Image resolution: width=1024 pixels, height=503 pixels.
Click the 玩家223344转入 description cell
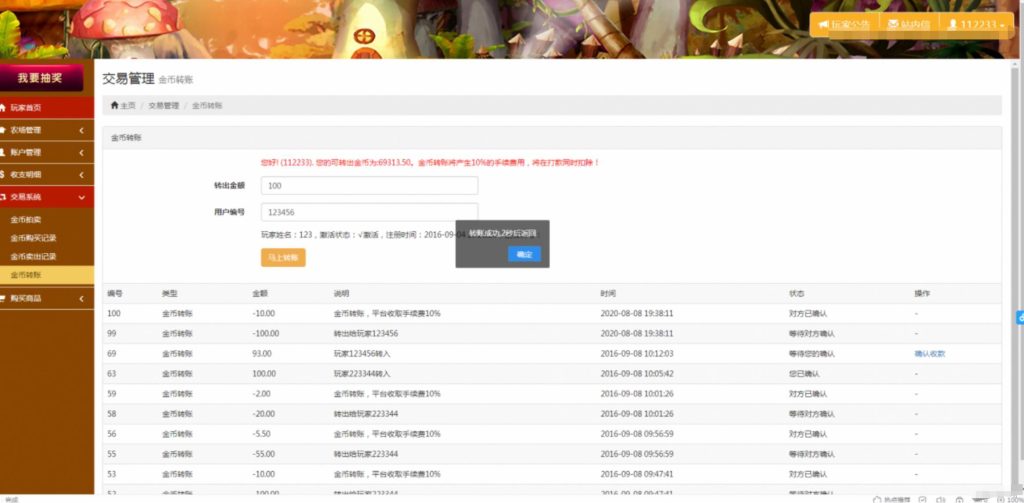(x=362, y=374)
